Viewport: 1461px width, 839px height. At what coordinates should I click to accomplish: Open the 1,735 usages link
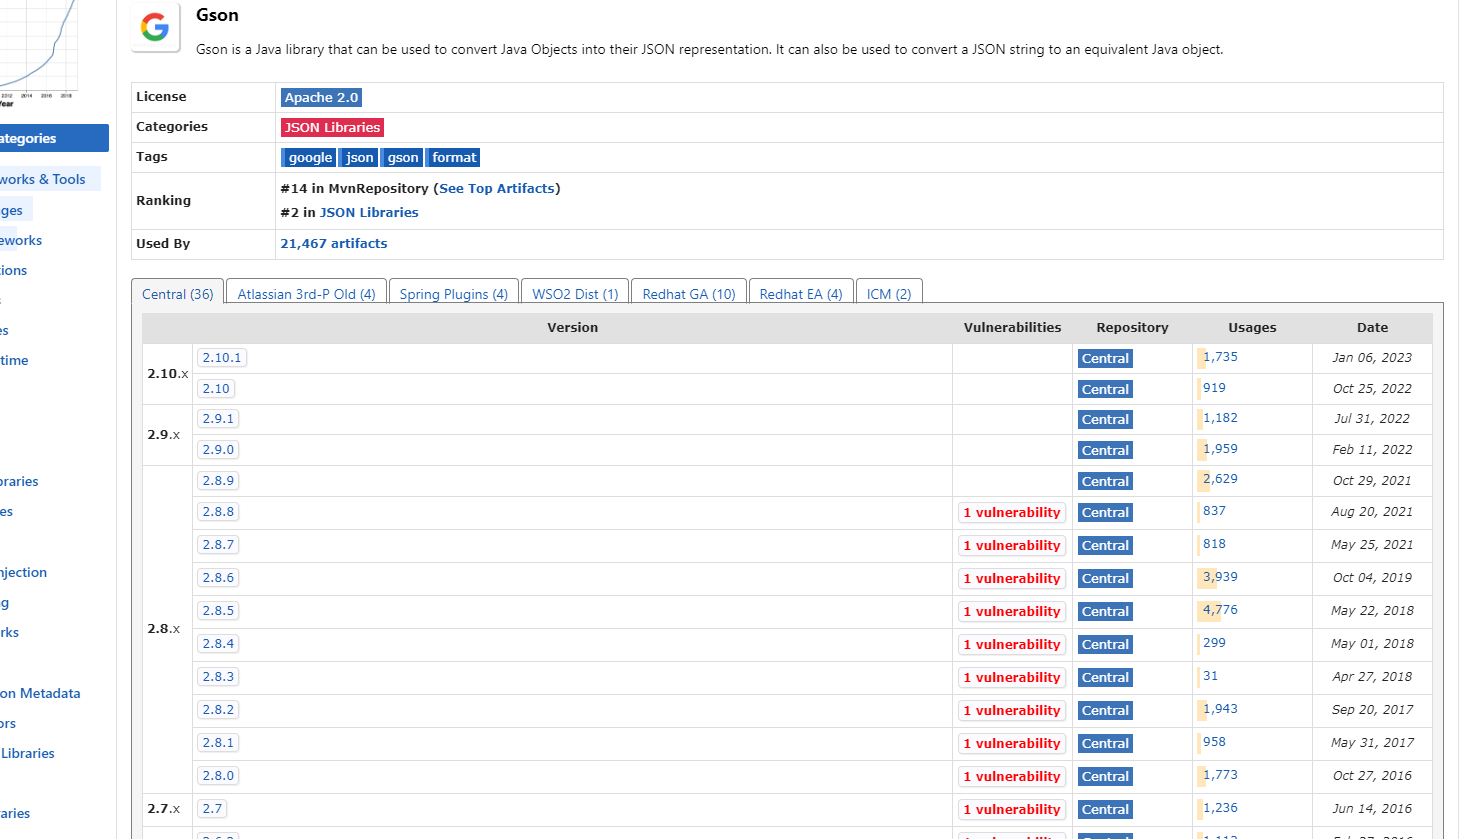click(x=1220, y=357)
